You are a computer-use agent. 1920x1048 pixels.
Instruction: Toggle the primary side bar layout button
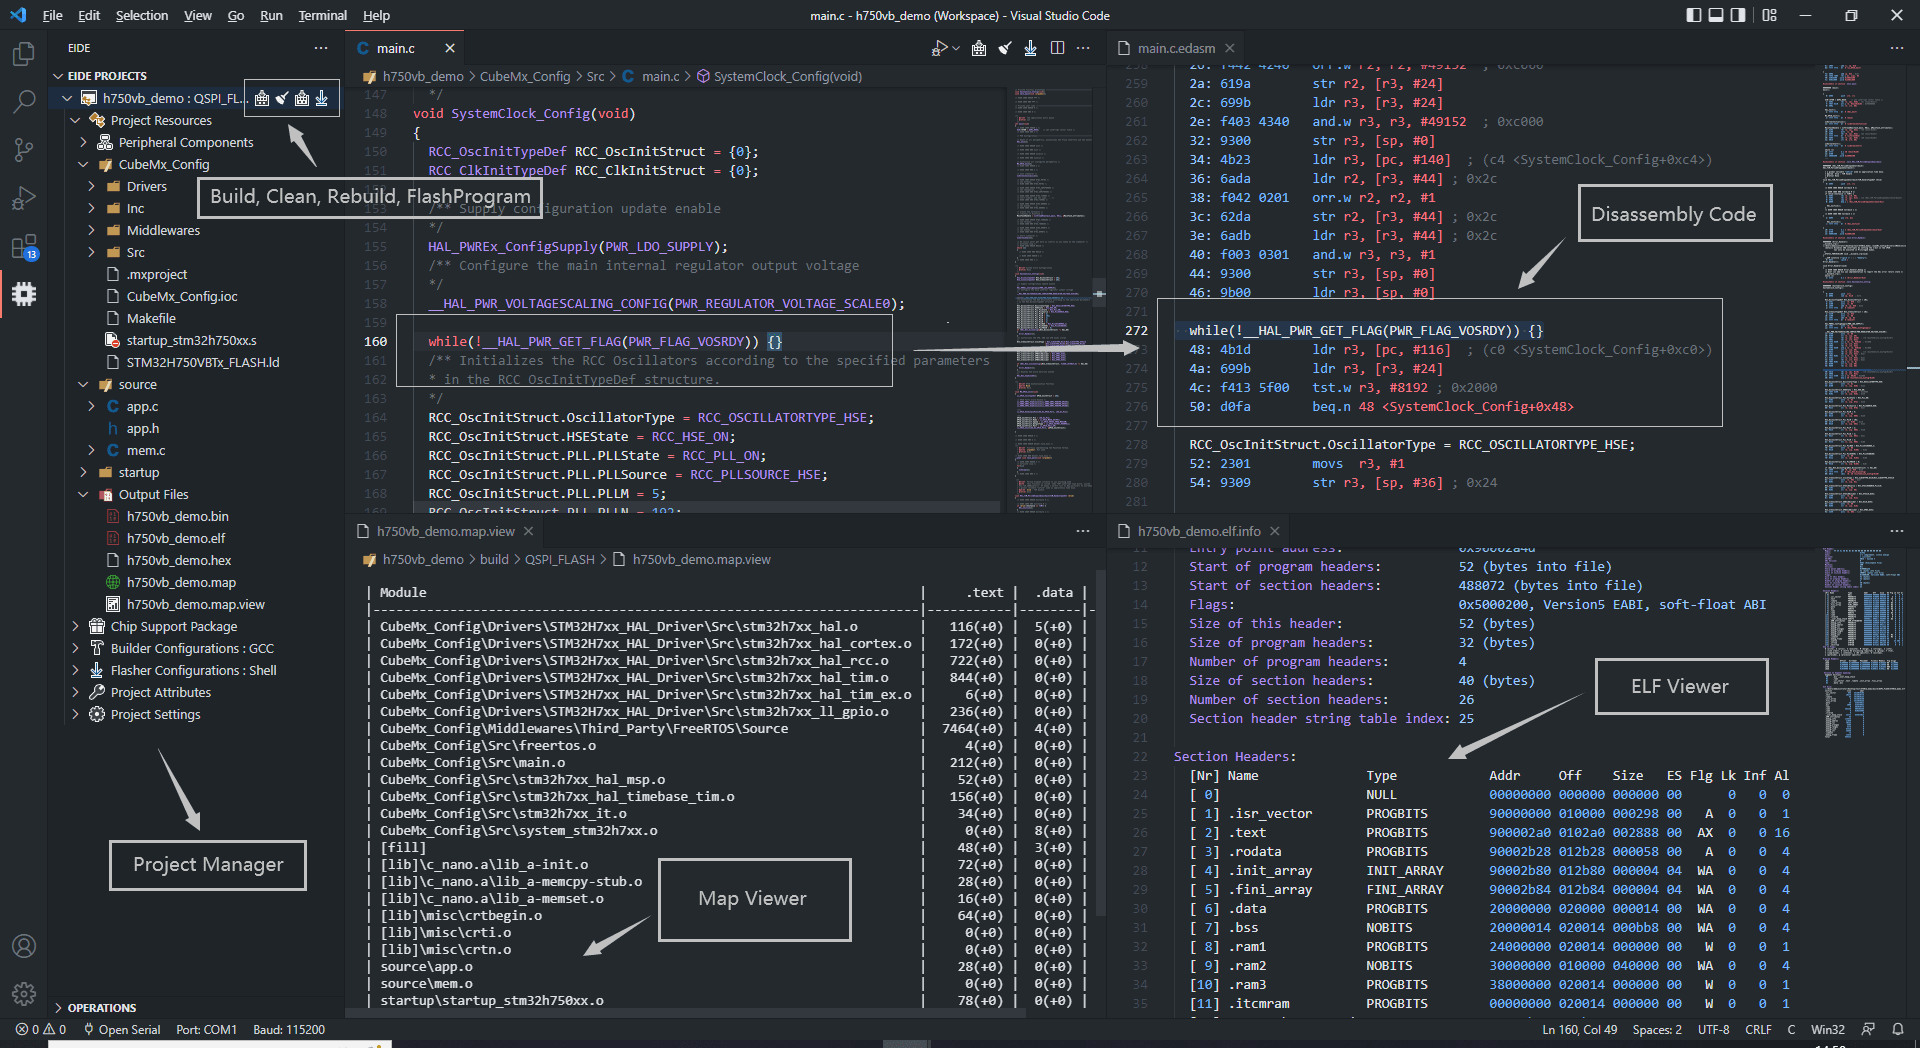click(x=1693, y=15)
